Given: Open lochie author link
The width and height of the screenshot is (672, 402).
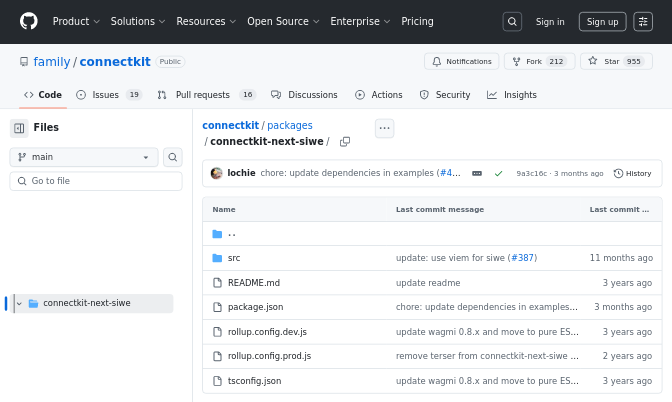Looking at the screenshot, I should (241, 173).
